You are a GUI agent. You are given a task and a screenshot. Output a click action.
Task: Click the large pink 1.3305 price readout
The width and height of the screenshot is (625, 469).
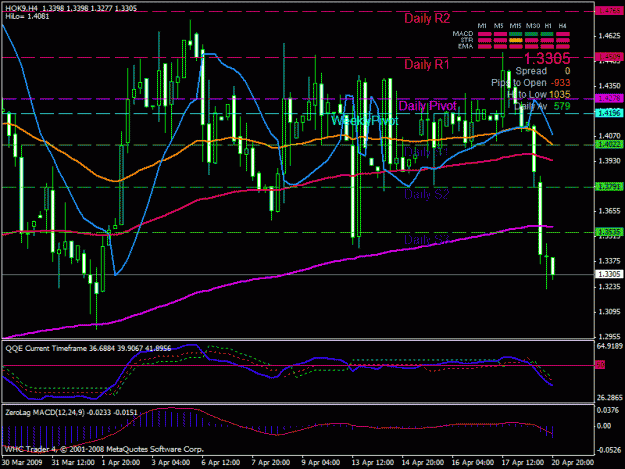click(547, 59)
